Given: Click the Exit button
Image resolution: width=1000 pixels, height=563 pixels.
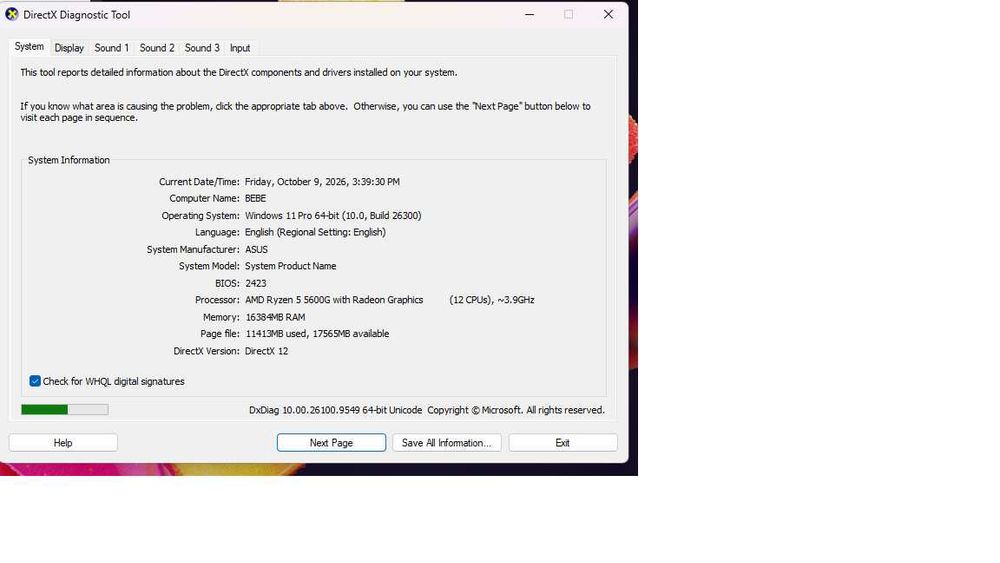Looking at the screenshot, I should pos(562,442).
